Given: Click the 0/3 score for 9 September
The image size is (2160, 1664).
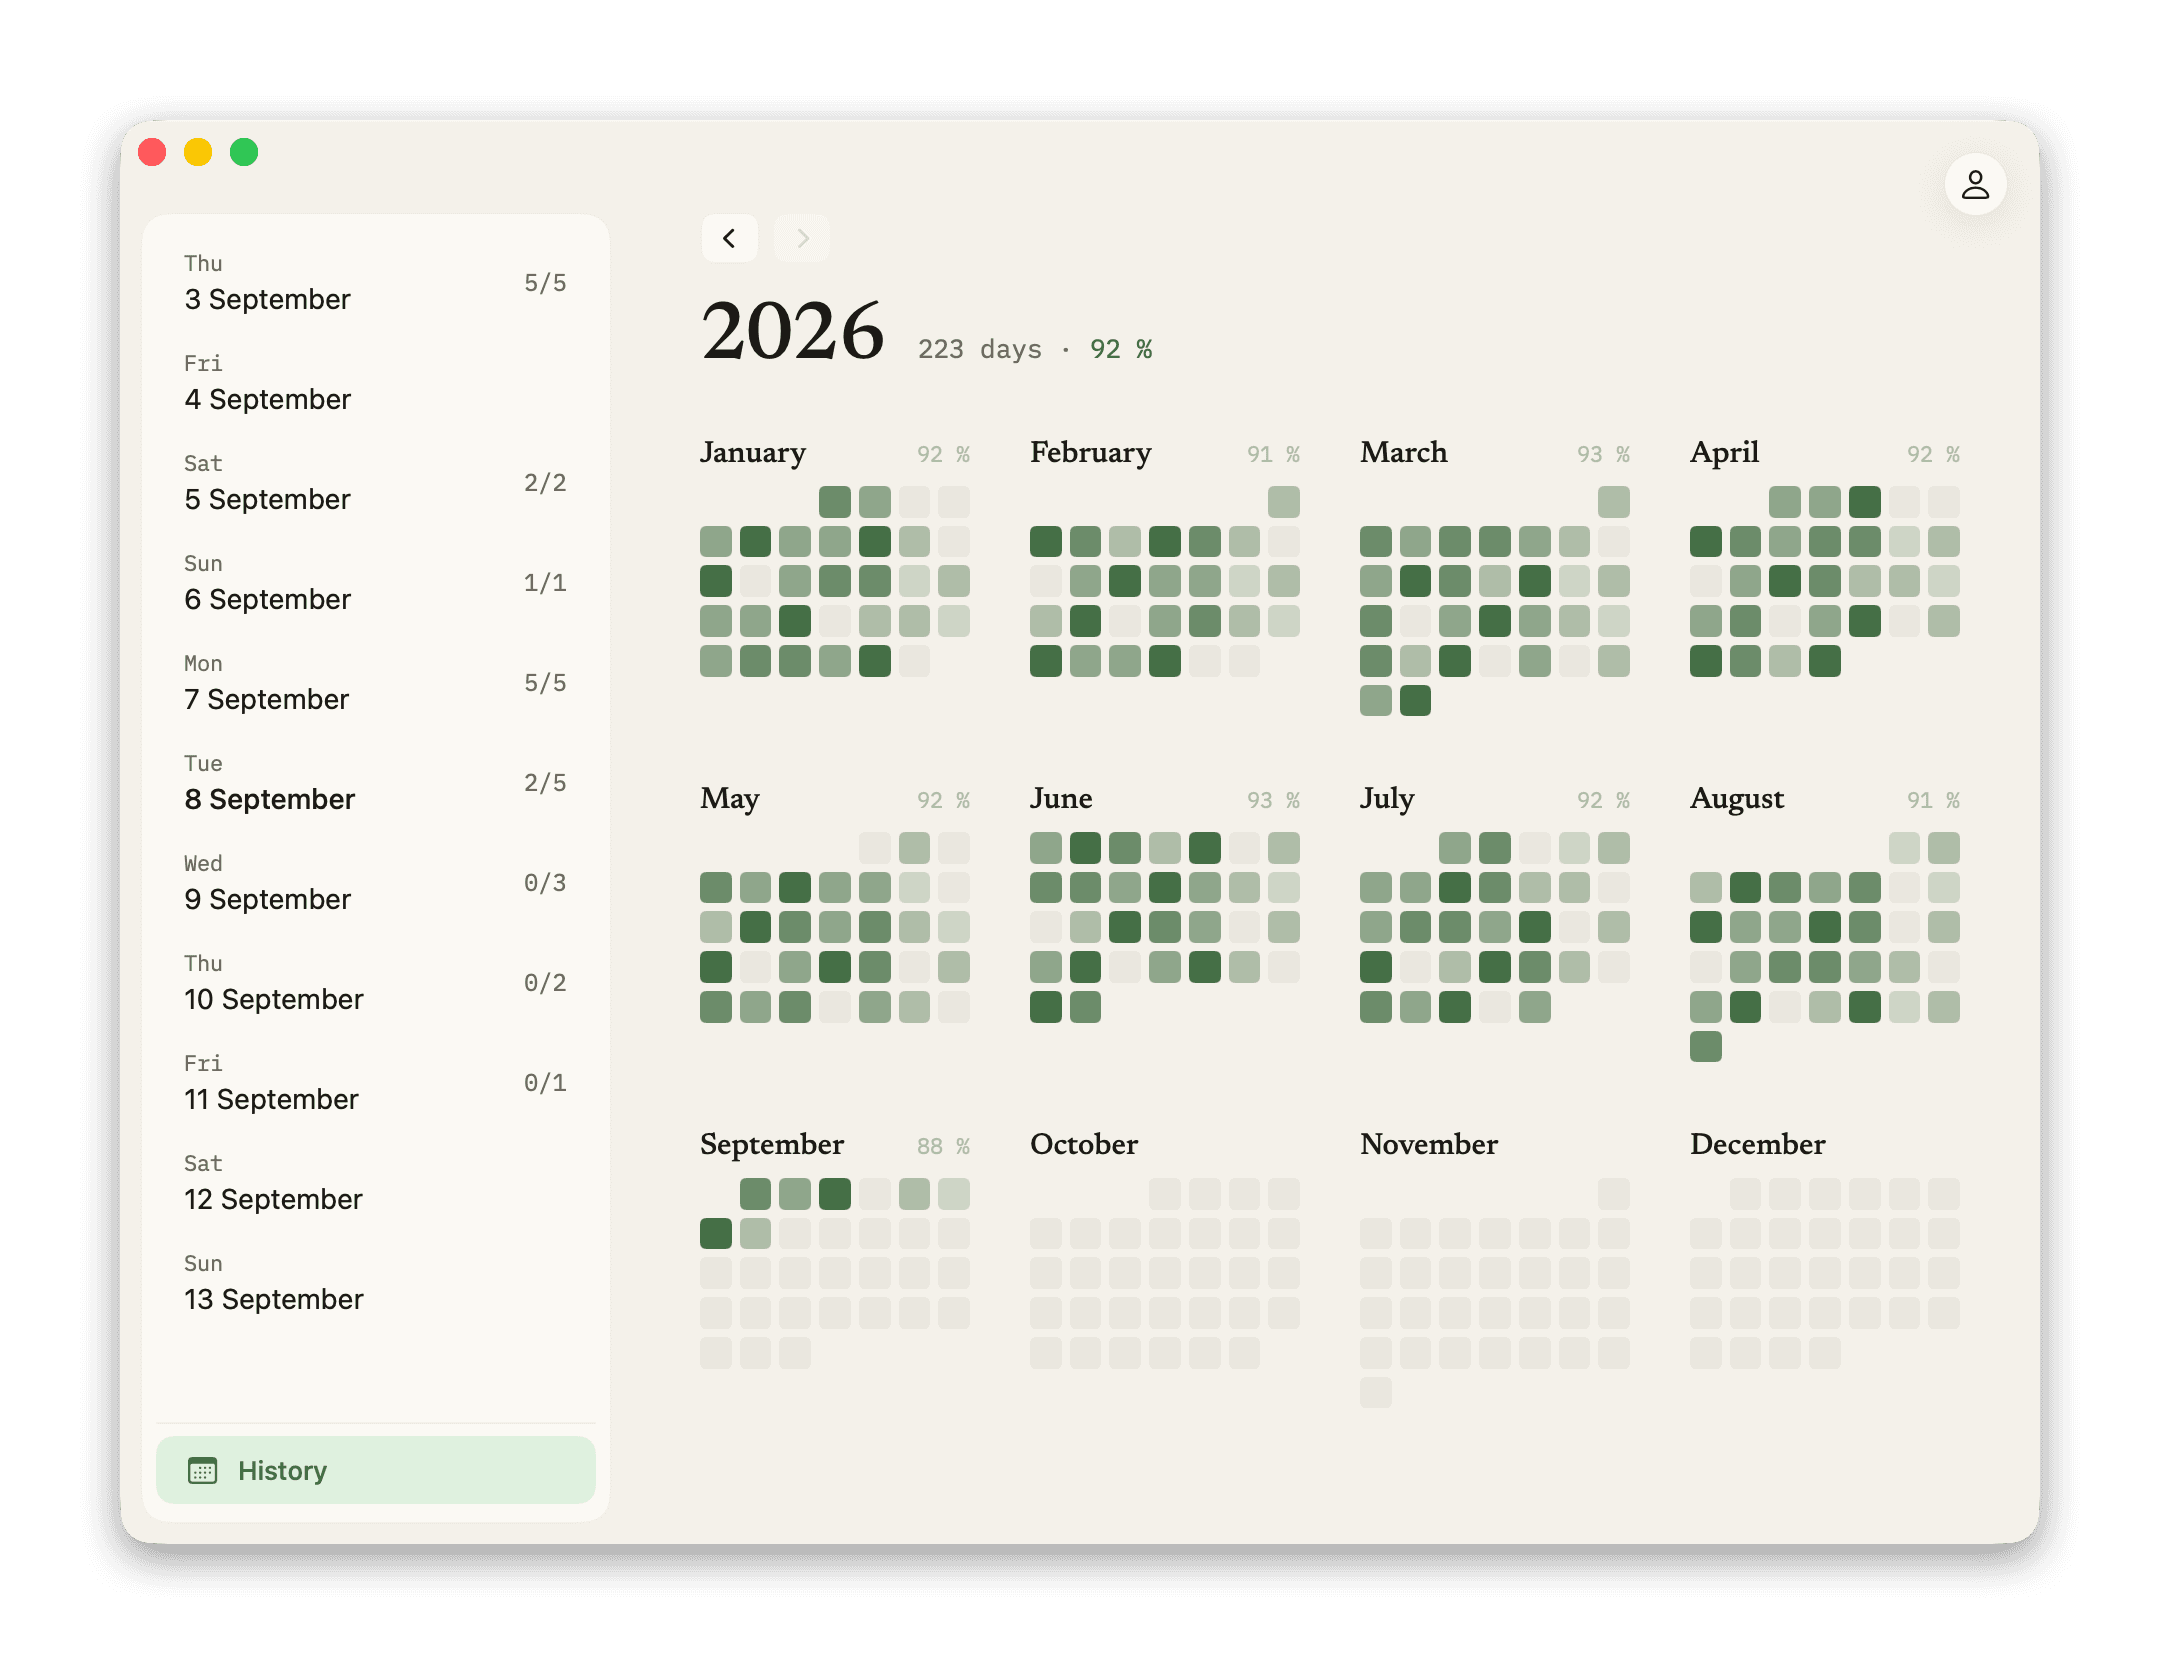Looking at the screenshot, I should [x=545, y=883].
